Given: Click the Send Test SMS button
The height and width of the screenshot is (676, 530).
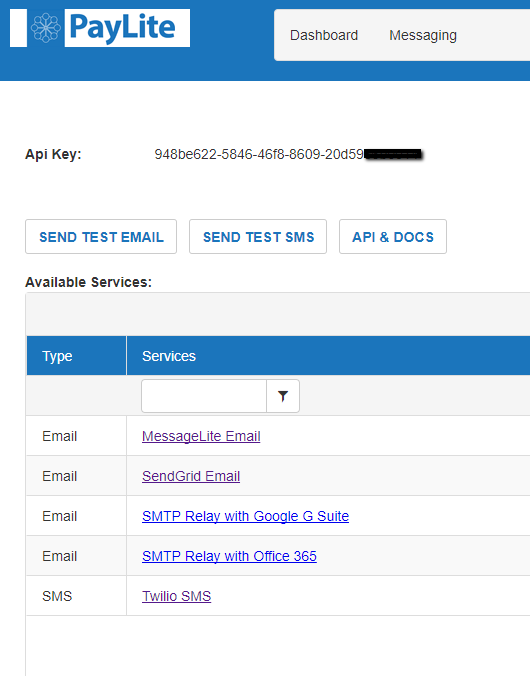Looking at the screenshot, I should click(258, 237).
